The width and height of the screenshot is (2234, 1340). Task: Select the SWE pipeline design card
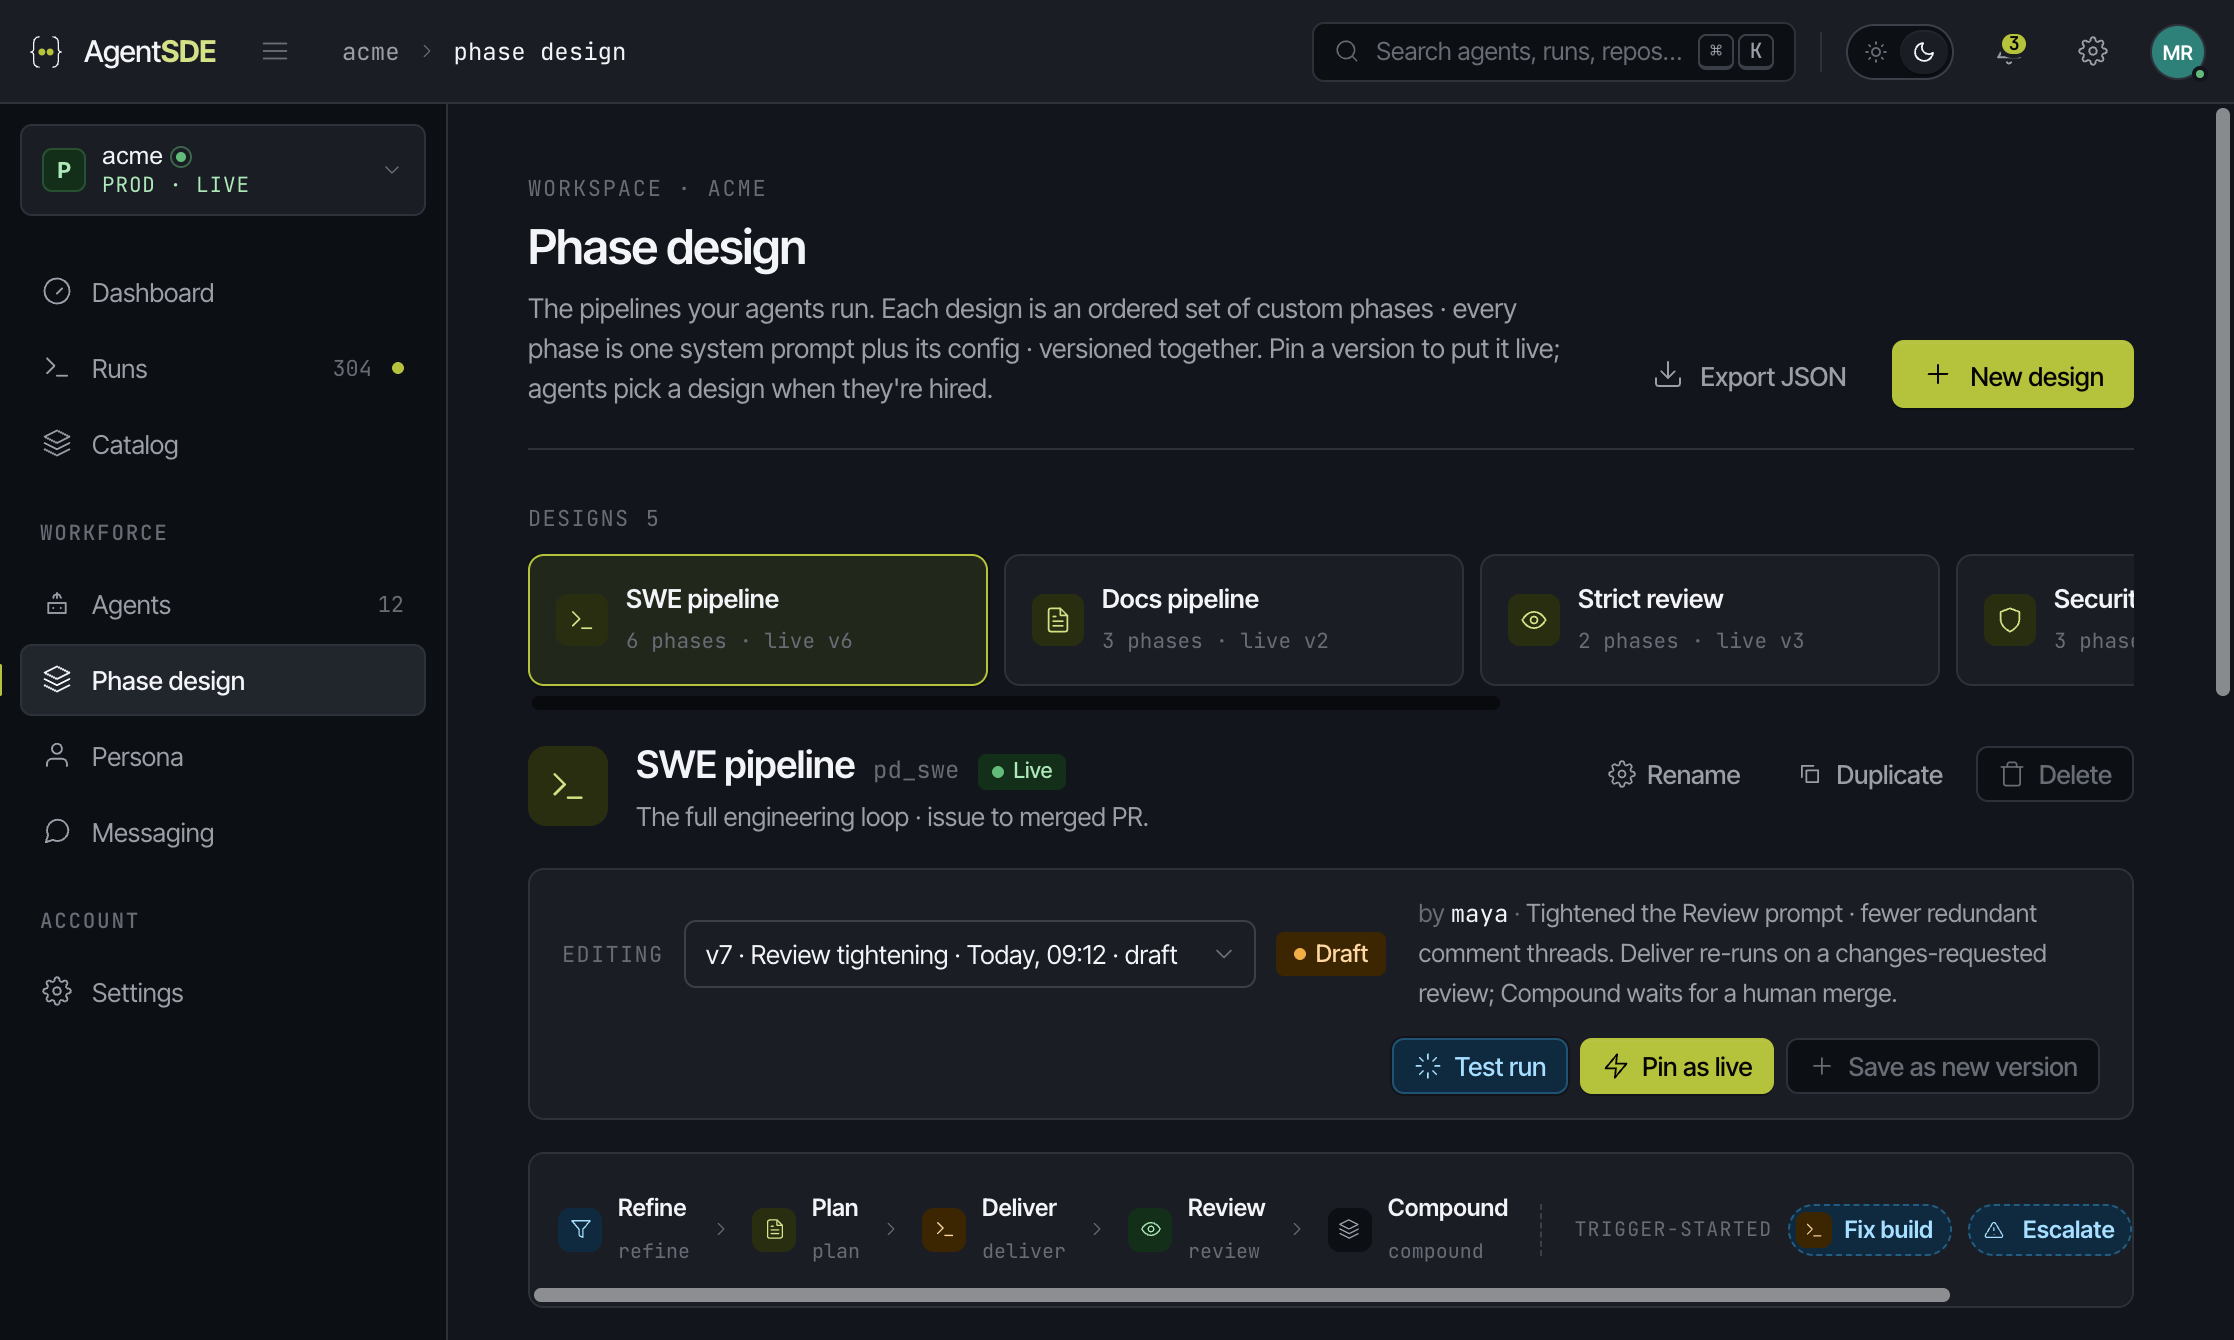(758, 620)
